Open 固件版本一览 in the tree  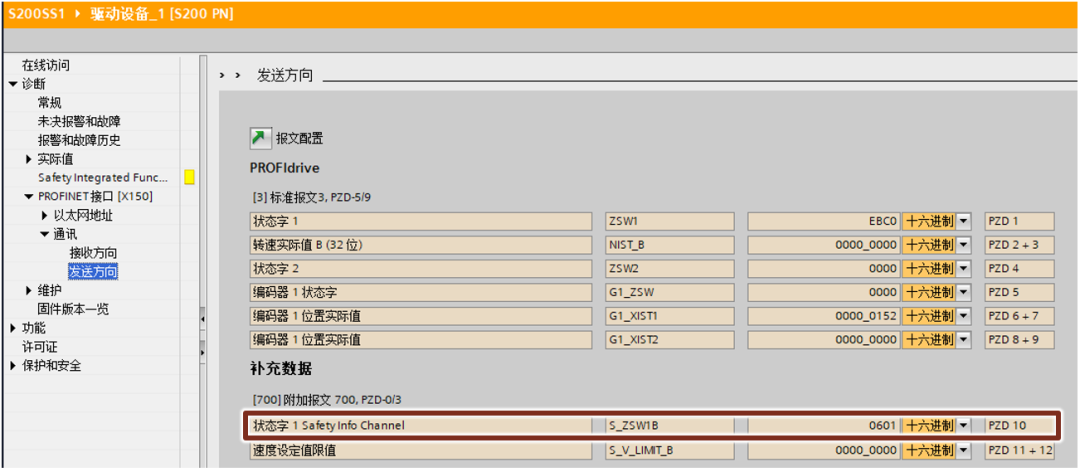[x=73, y=309]
